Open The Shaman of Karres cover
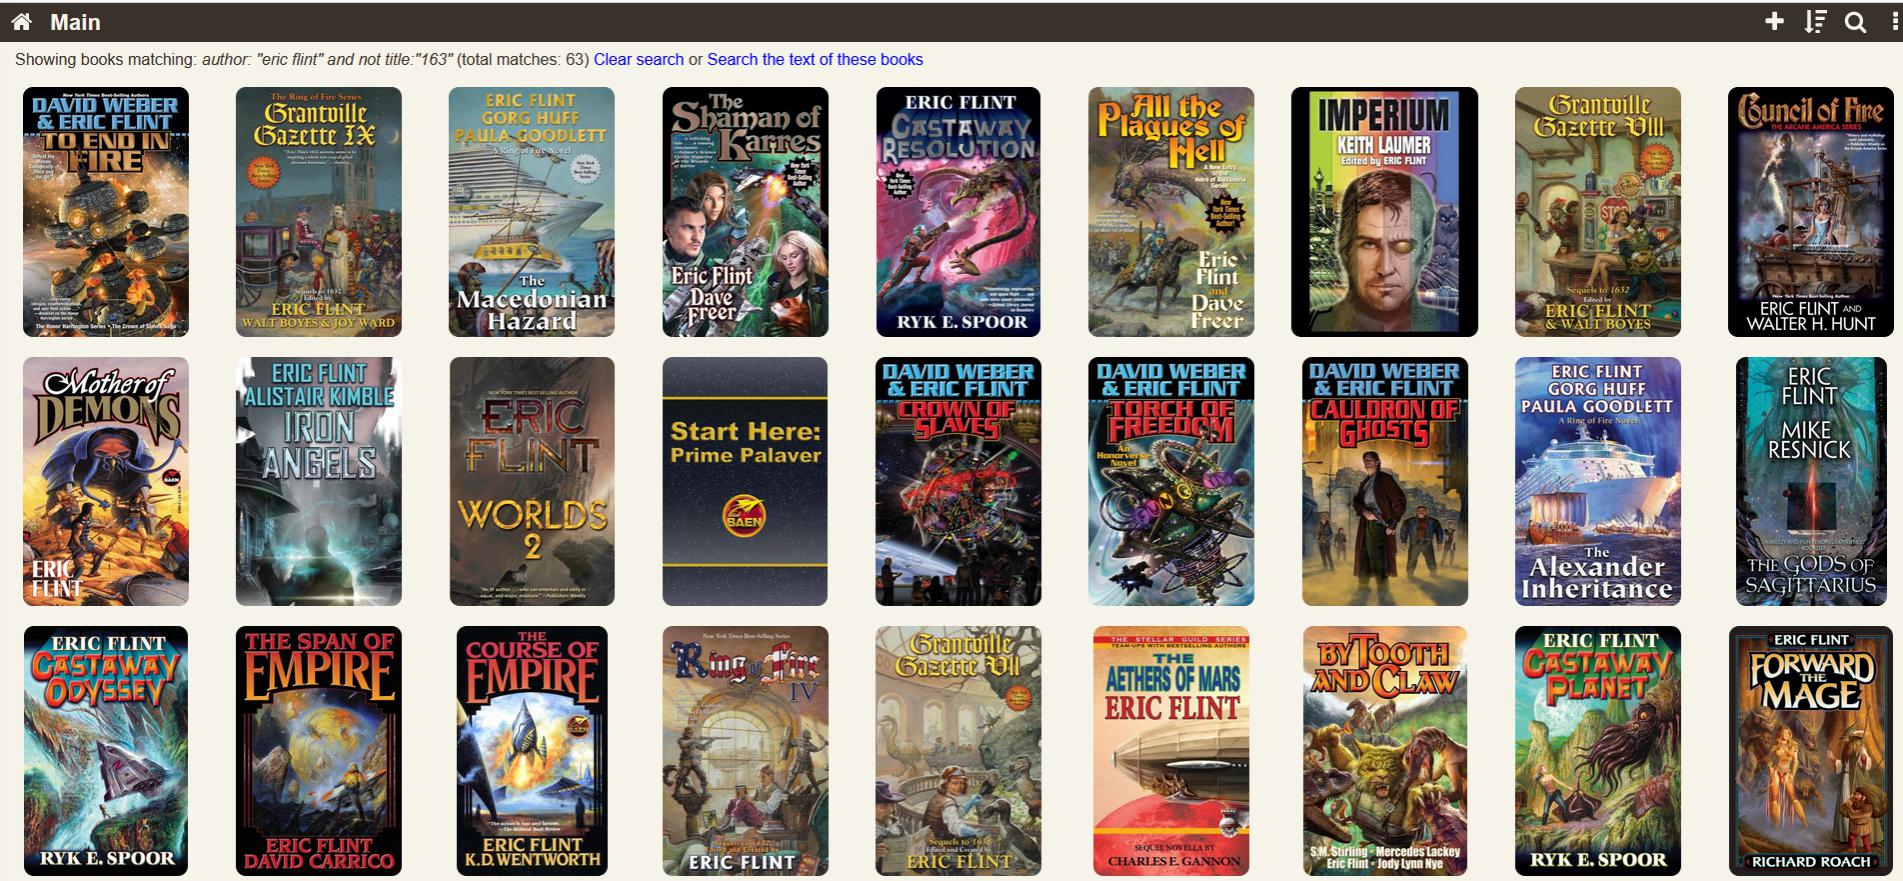This screenshot has width=1903, height=881. coord(745,212)
